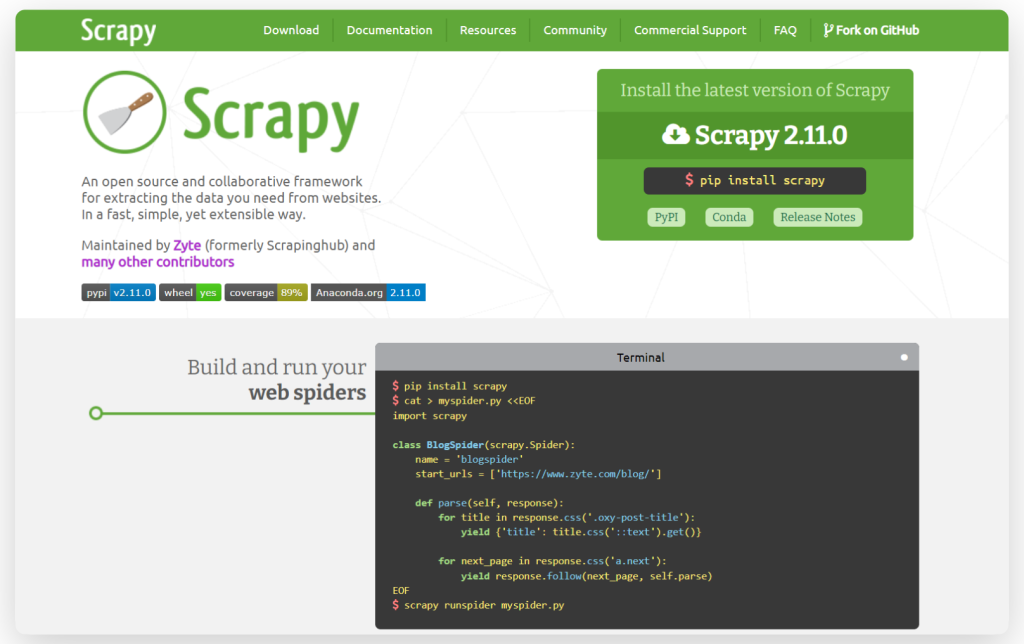
Task: Click the 'scrapy runspider myspider.py' command line
Action: (x=478, y=605)
